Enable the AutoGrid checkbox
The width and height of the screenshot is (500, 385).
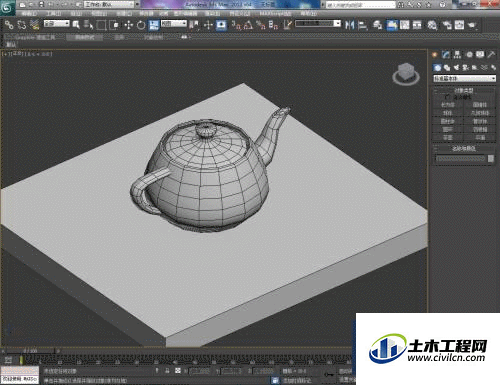click(447, 97)
